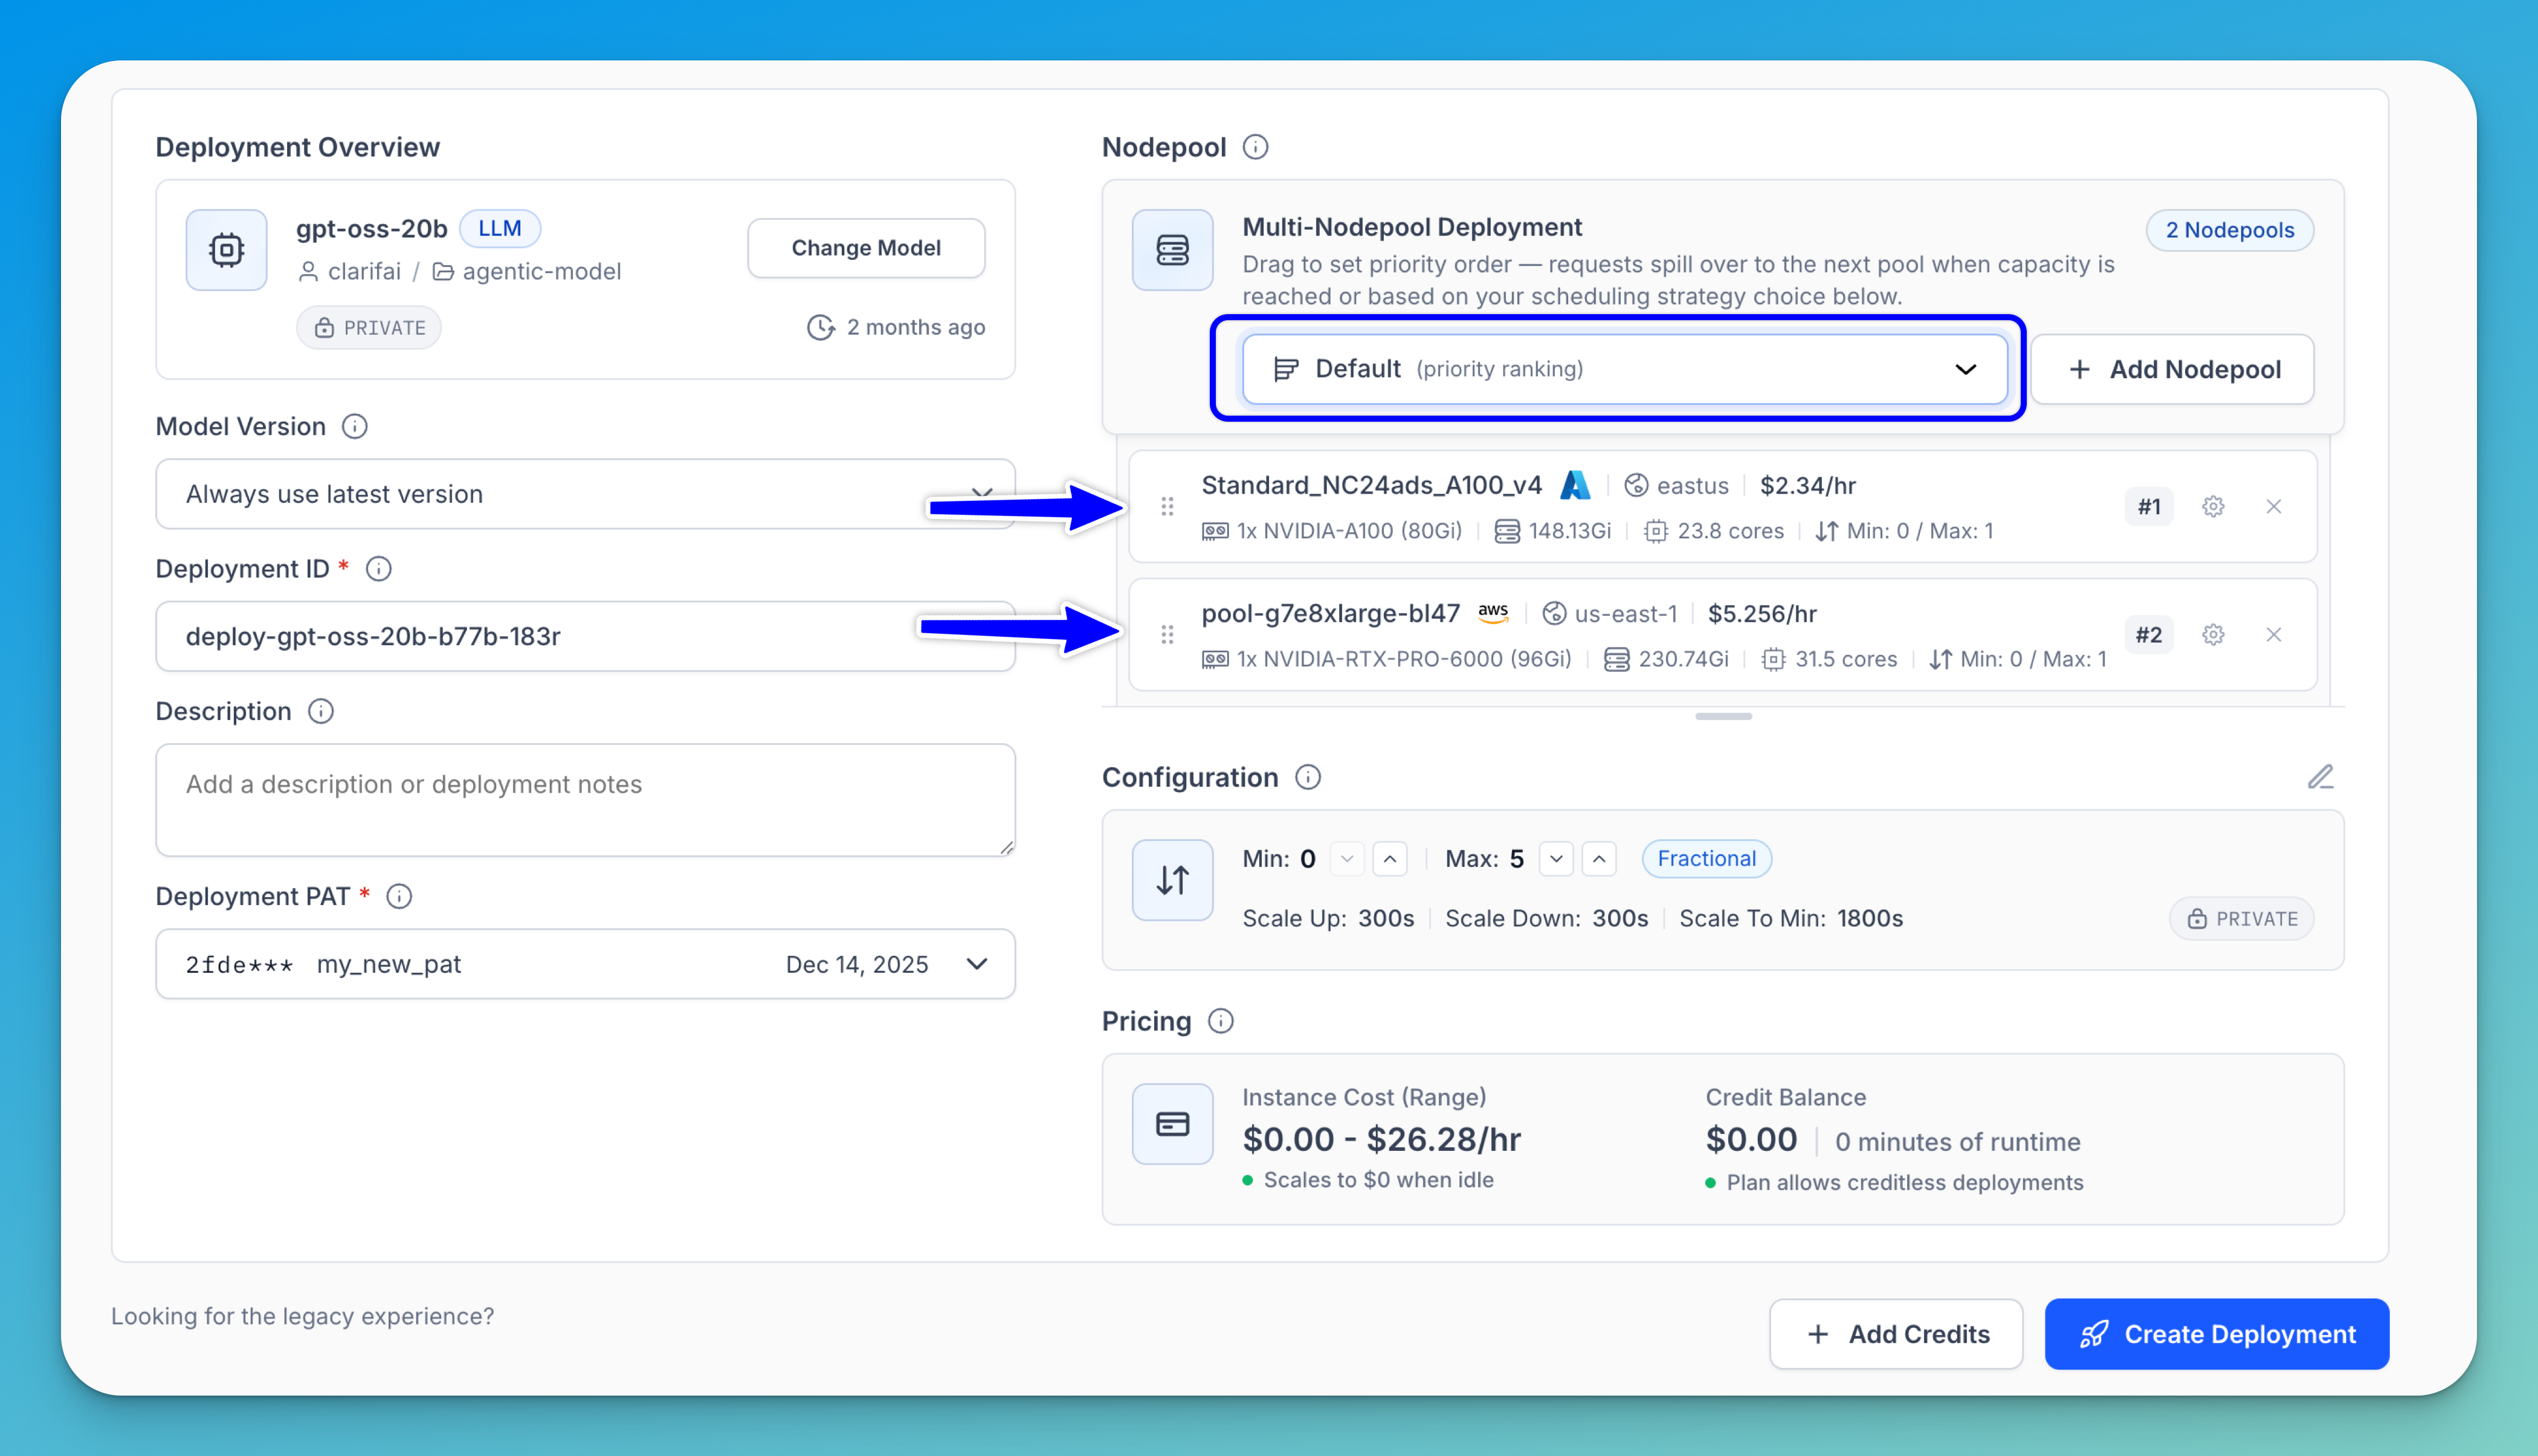Click drag handle of the #1 nodepool
This screenshot has height=1456, width=2538.
[1166, 506]
